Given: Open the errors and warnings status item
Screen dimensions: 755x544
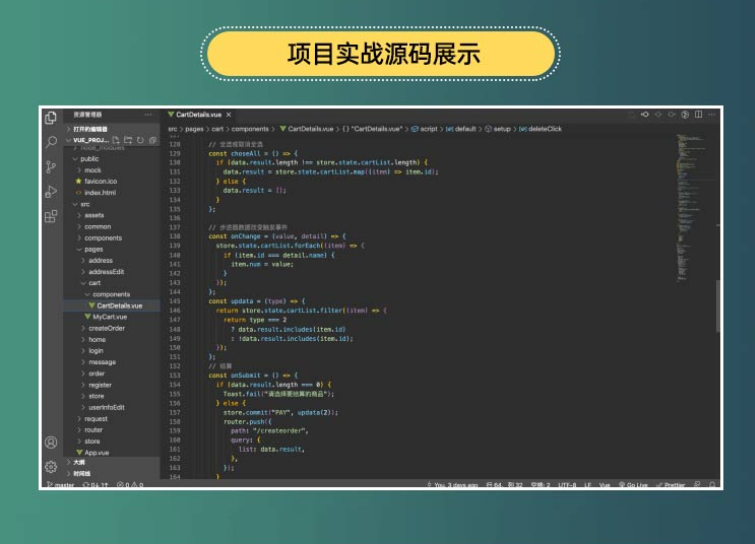Looking at the screenshot, I should pos(130,485).
